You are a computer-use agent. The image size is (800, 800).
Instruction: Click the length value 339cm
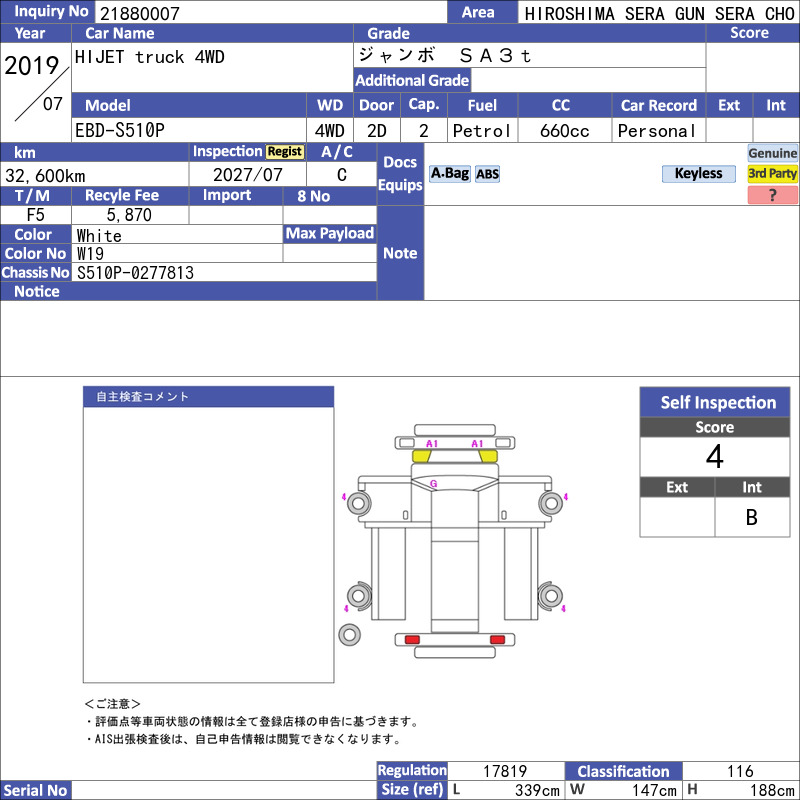click(x=537, y=790)
